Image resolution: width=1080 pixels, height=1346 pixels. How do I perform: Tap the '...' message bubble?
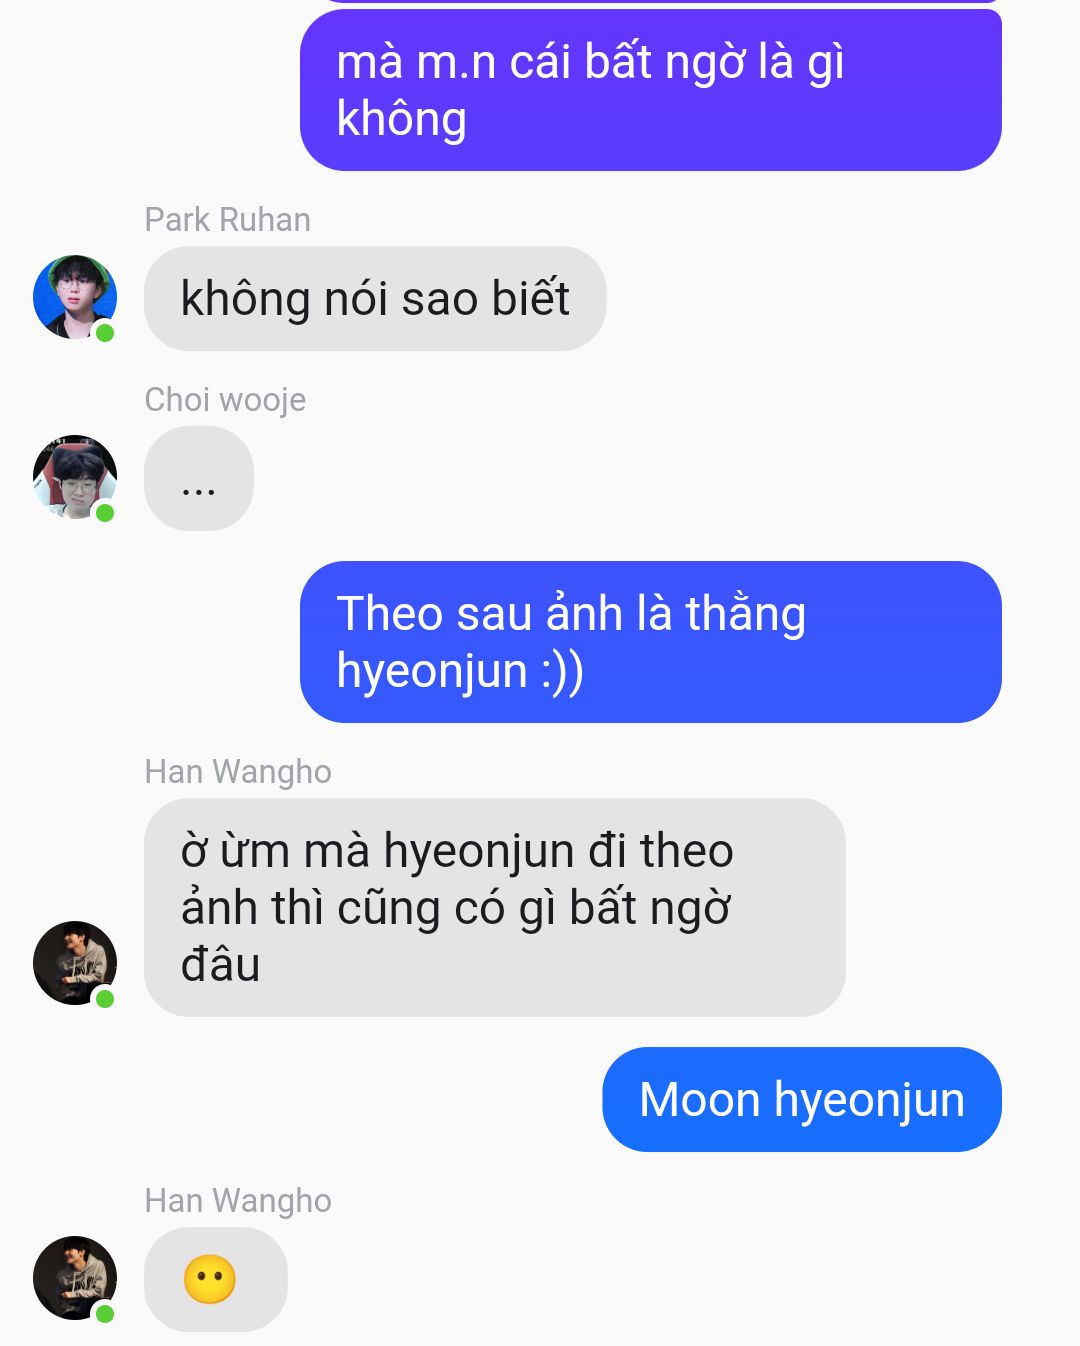(x=199, y=478)
